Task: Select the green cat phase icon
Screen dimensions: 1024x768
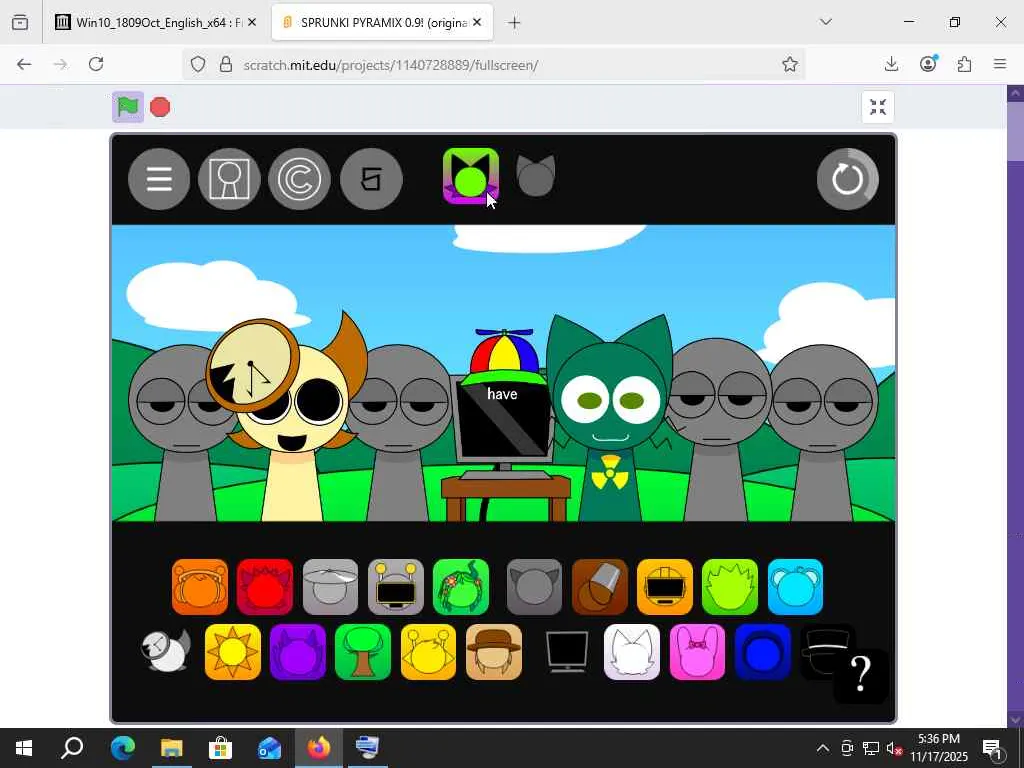Action: pyautogui.click(x=470, y=176)
